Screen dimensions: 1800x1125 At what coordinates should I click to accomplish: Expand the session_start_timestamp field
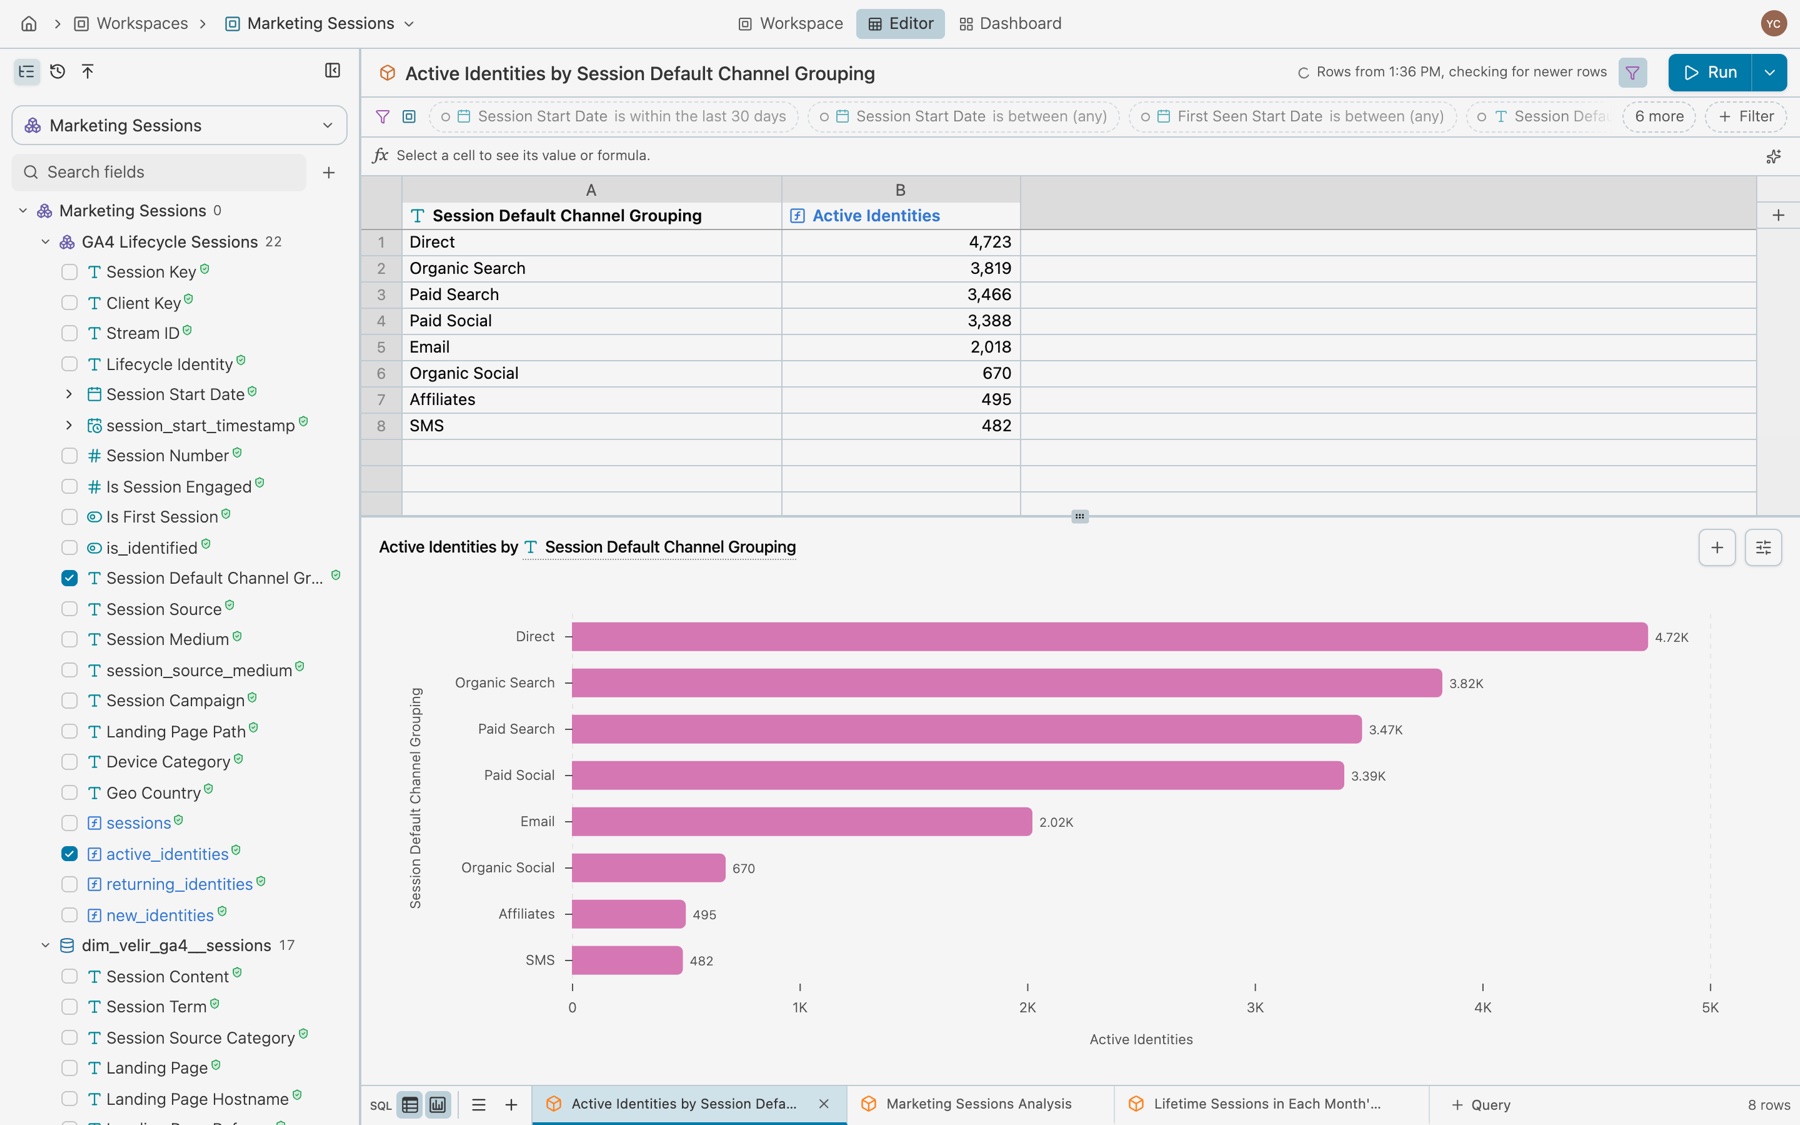point(69,425)
